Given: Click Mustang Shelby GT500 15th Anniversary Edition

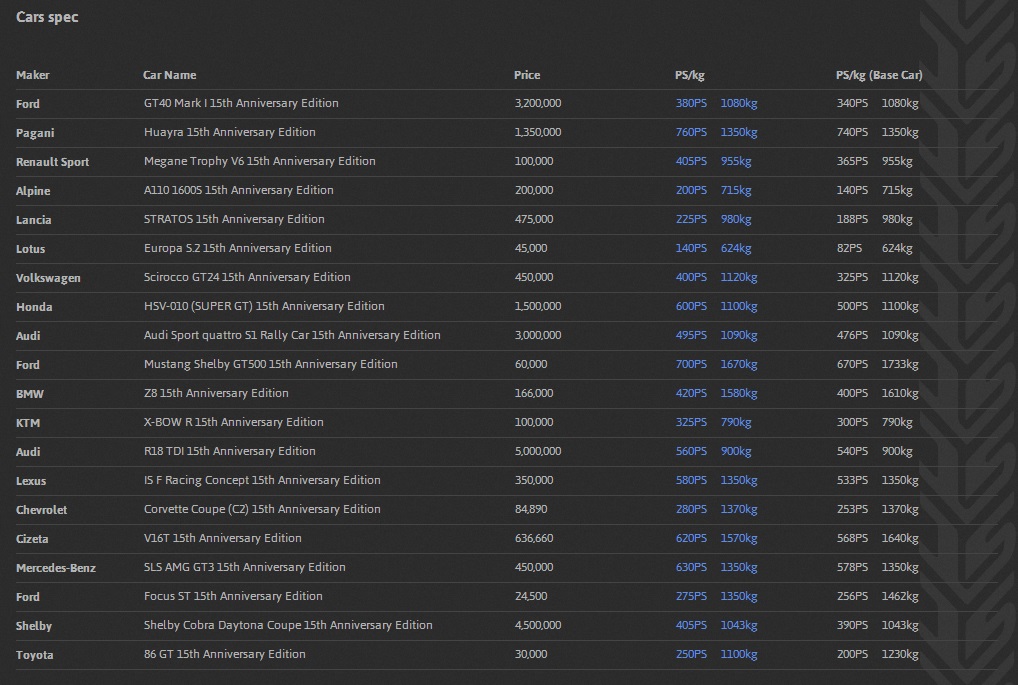Looking at the screenshot, I should pos(271,364).
